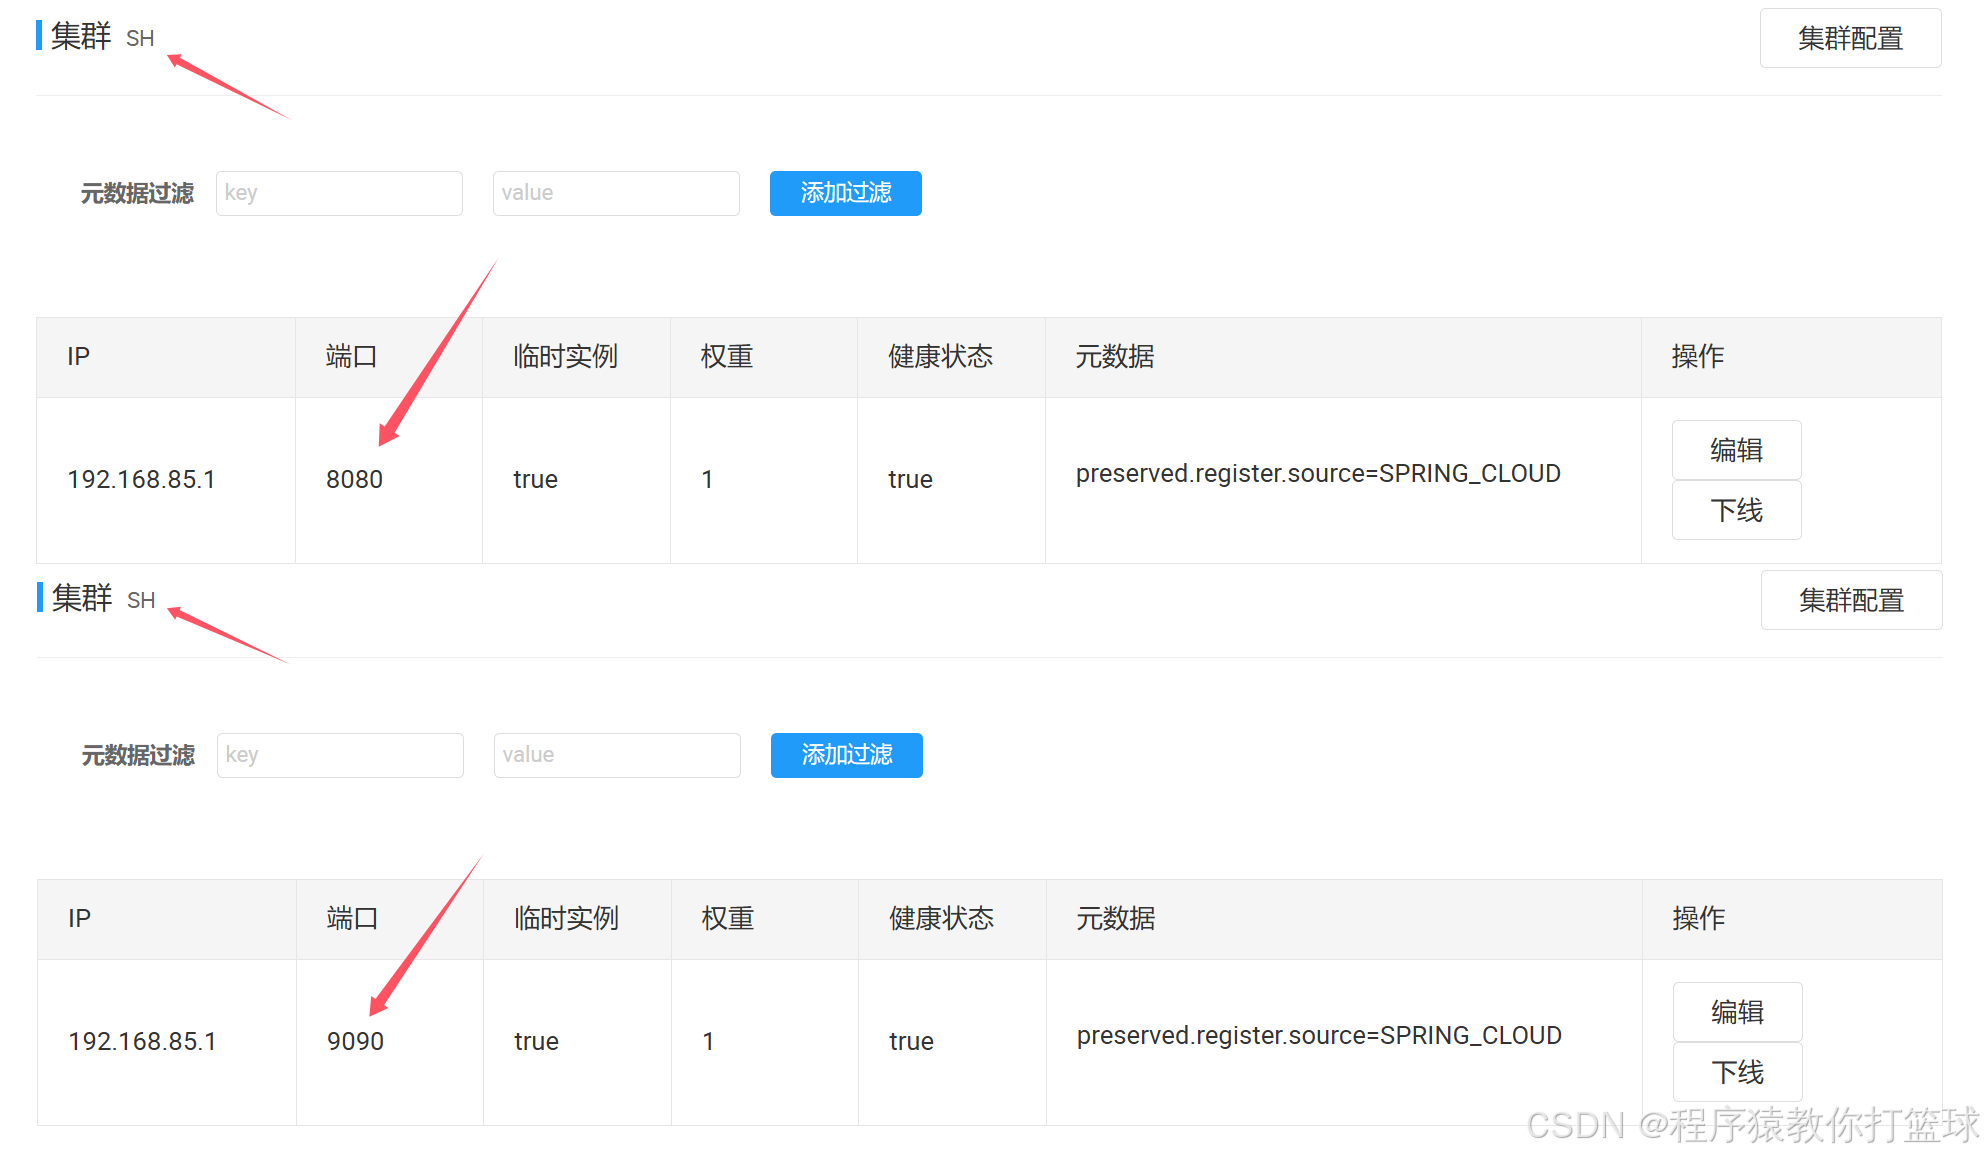
Task: Click the IP 192.168.85.1 in second table
Action: (142, 1042)
